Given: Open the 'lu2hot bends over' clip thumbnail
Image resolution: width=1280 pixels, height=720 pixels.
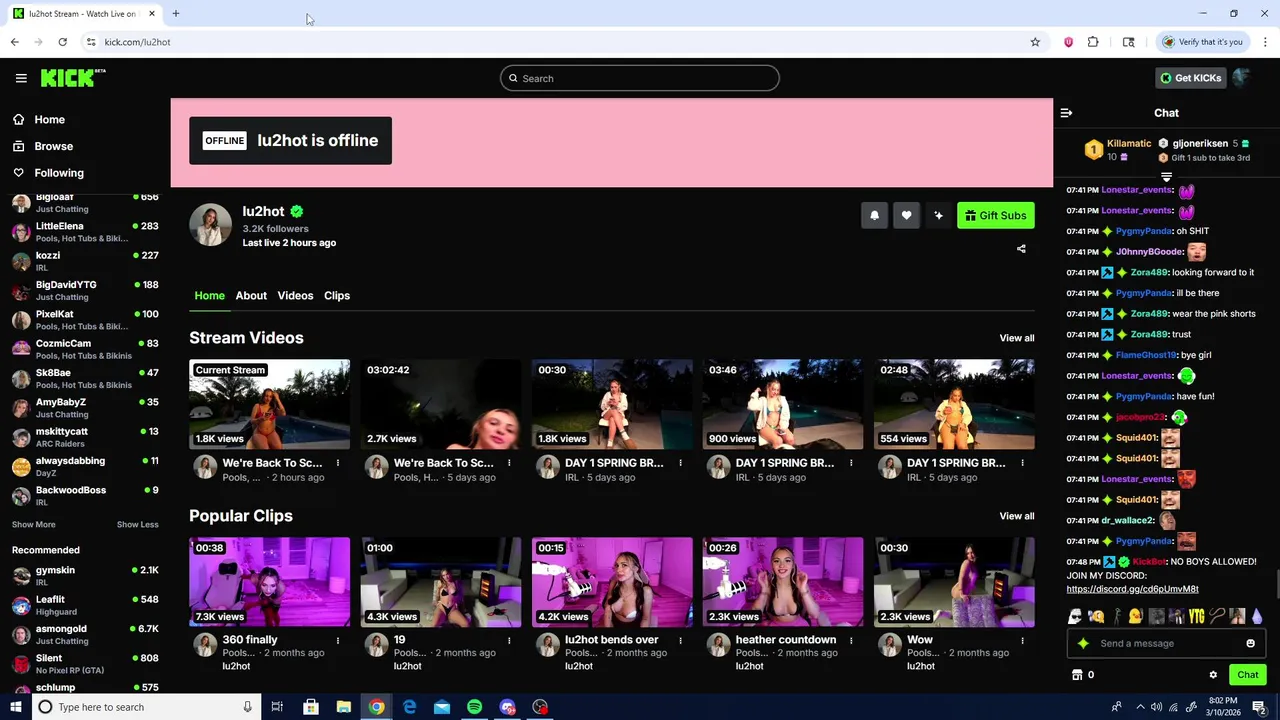Looking at the screenshot, I should [612, 582].
